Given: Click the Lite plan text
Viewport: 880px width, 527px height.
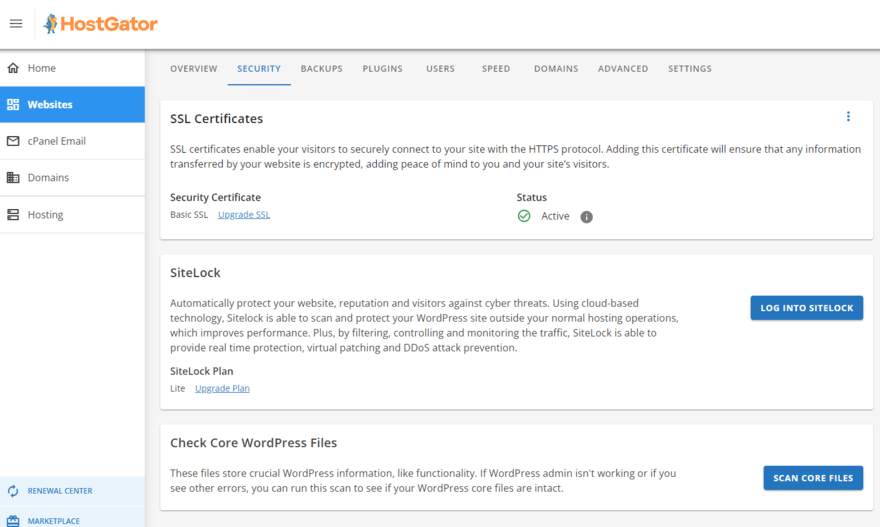Looking at the screenshot, I should pos(177,388).
